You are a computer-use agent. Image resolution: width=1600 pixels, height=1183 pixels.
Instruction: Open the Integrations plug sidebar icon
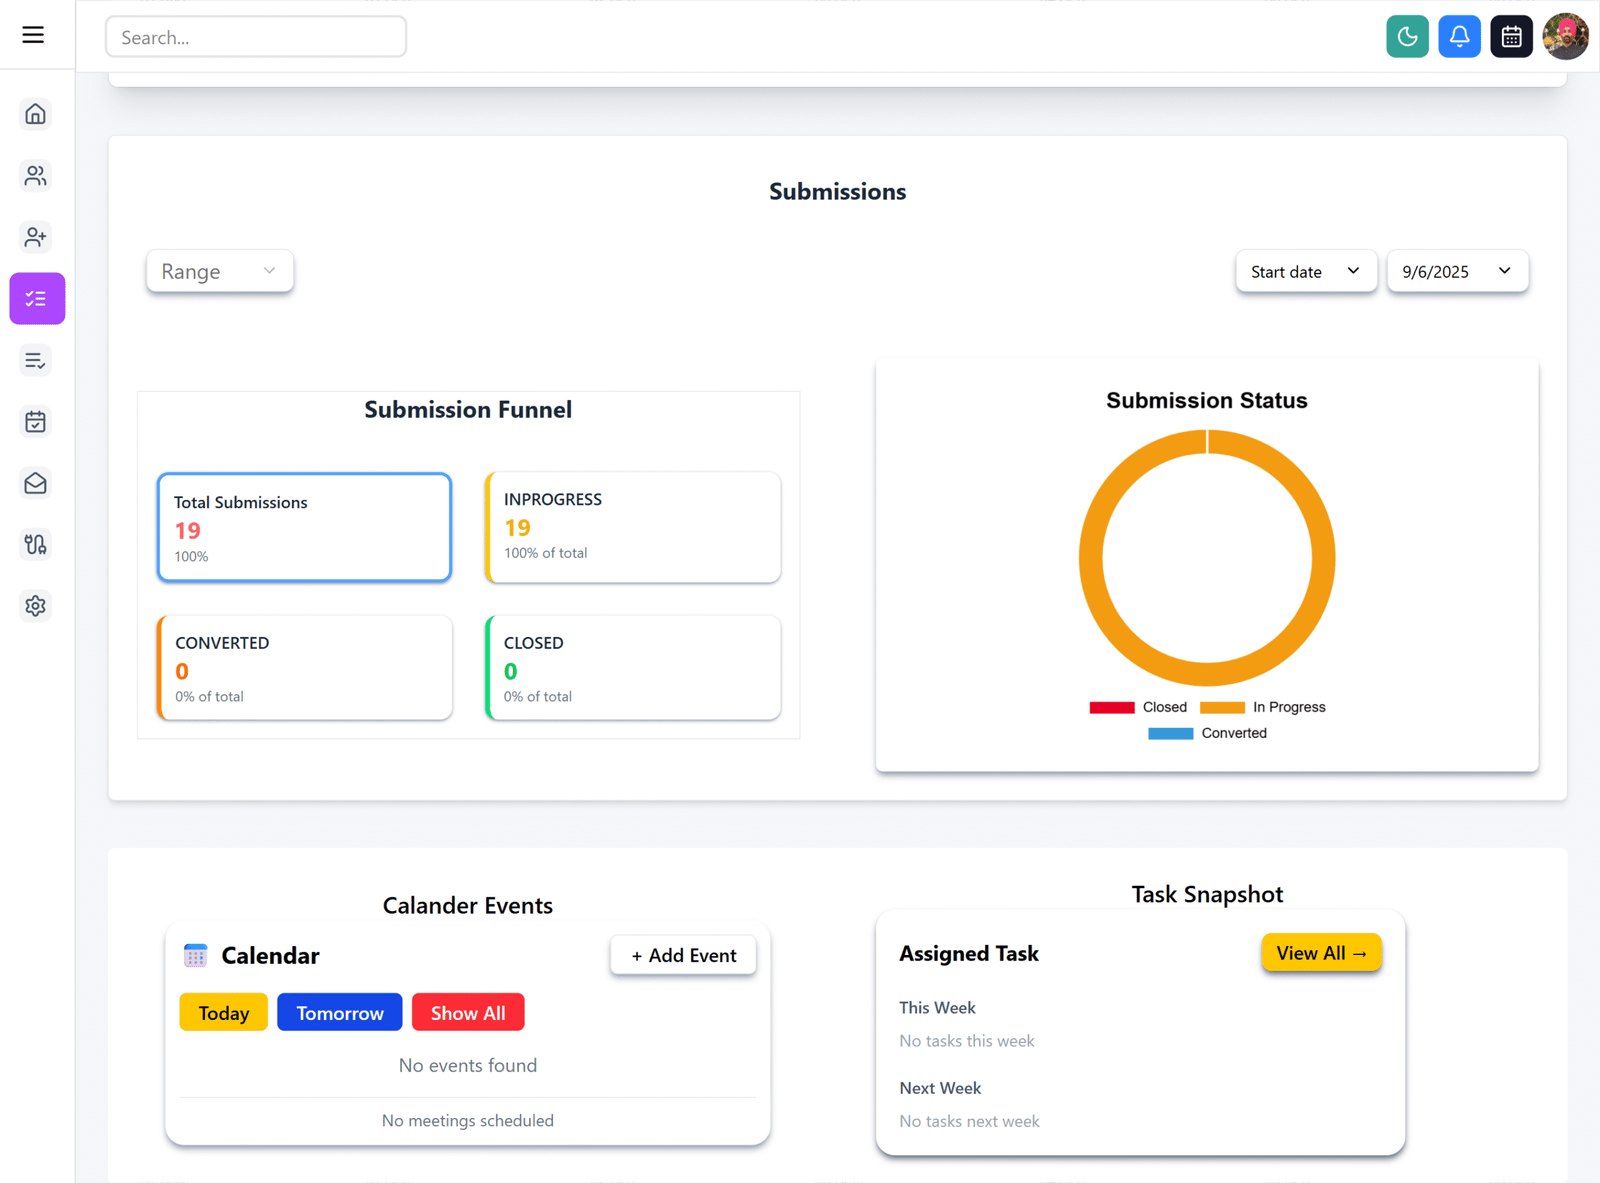36,545
